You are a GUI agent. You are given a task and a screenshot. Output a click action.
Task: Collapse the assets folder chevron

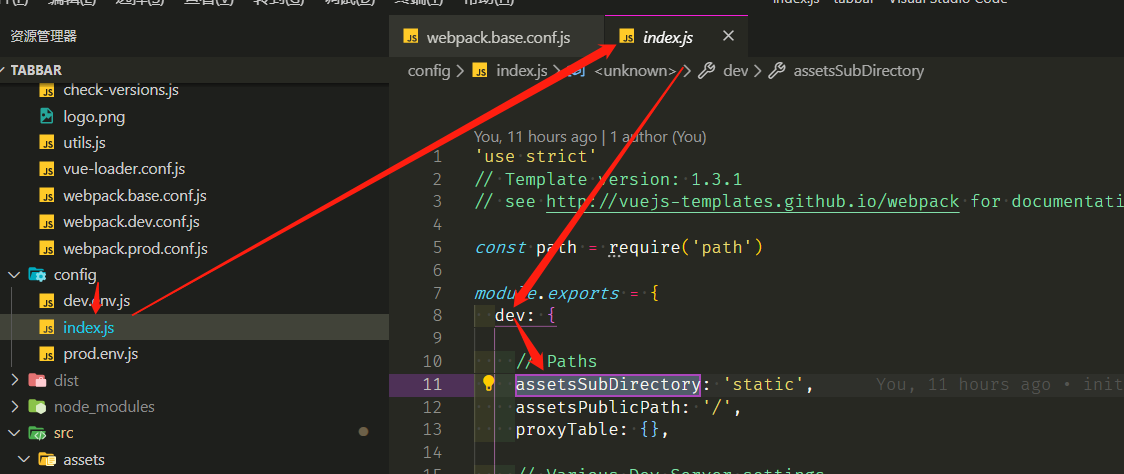(24, 460)
